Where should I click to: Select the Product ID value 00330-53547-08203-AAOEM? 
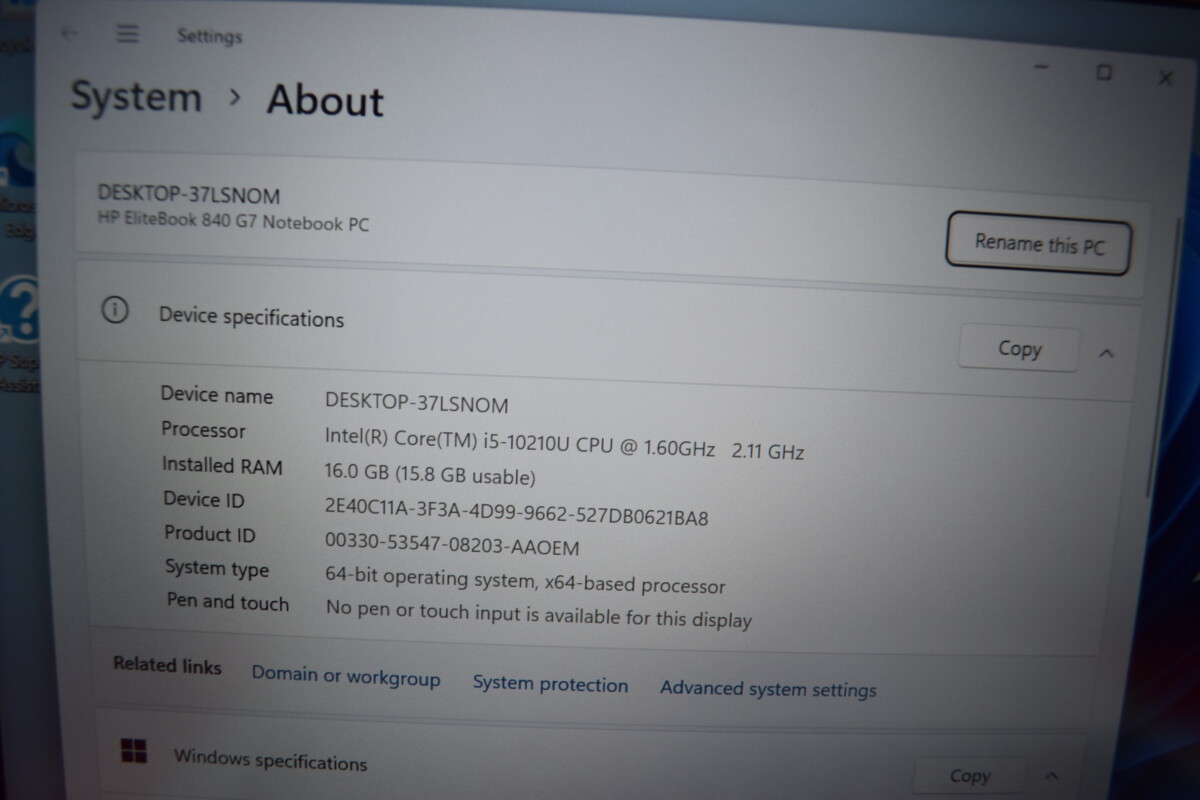click(x=452, y=545)
